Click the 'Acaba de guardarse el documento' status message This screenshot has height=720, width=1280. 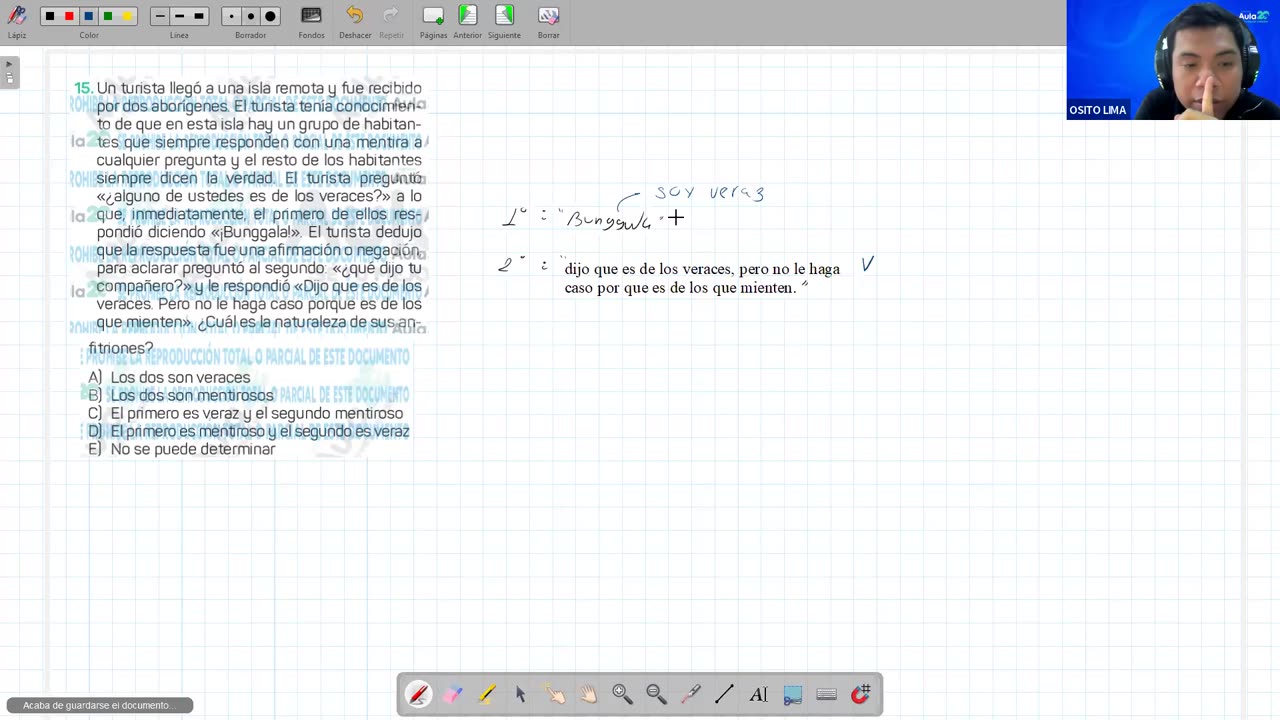tap(98, 705)
